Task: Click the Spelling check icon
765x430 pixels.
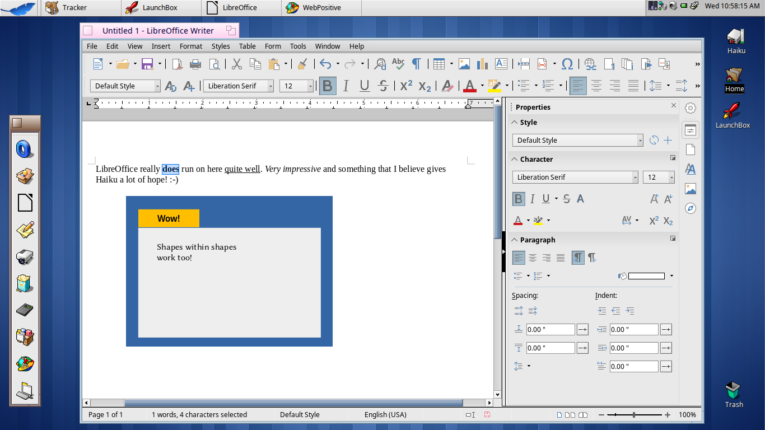Action: pos(398,64)
